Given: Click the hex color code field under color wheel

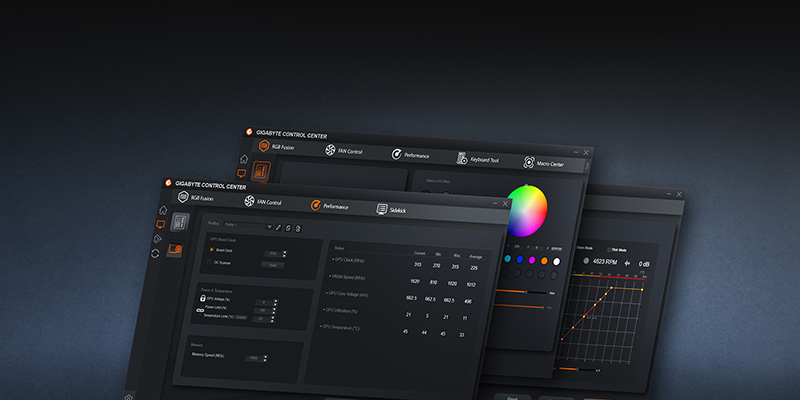Looking at the screenshot, I should 556,249.
